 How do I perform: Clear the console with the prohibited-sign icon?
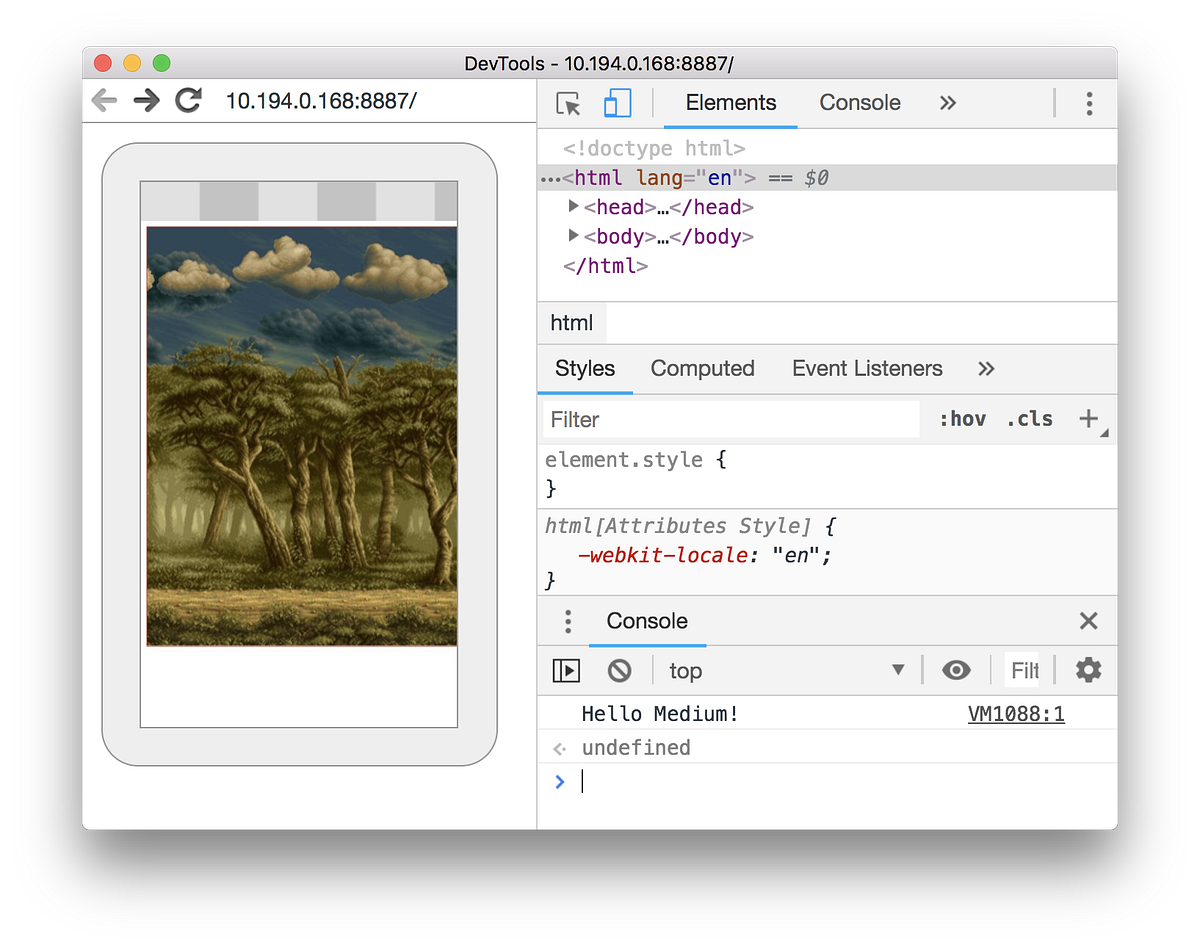point(619,670)
